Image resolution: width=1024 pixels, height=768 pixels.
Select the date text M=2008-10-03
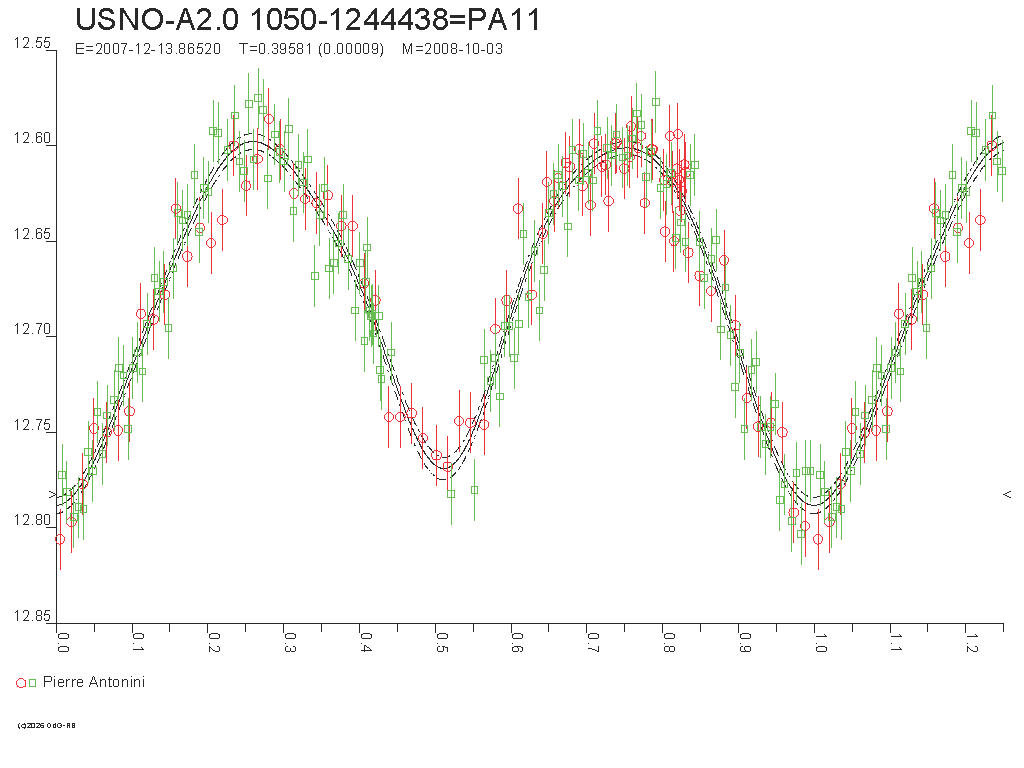click(x=453, y=49)
